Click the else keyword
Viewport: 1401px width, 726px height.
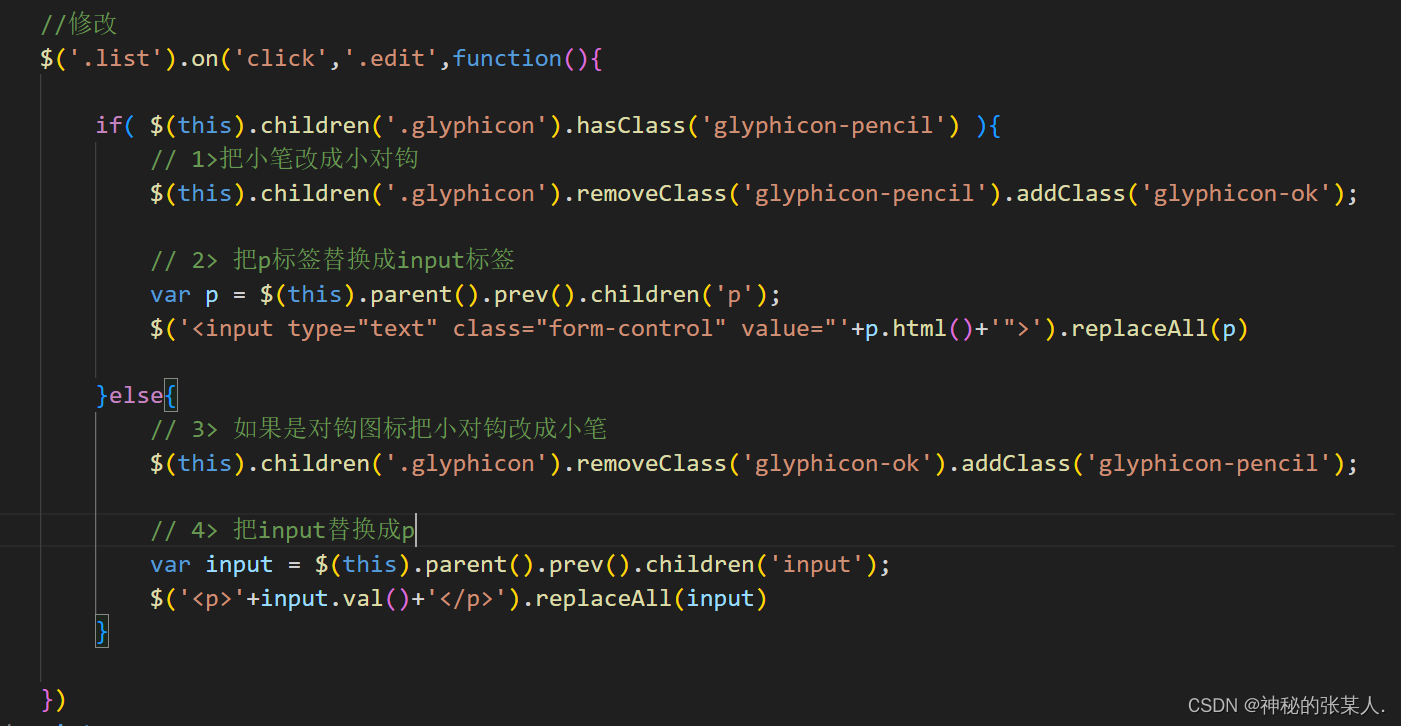pos(136,396)
